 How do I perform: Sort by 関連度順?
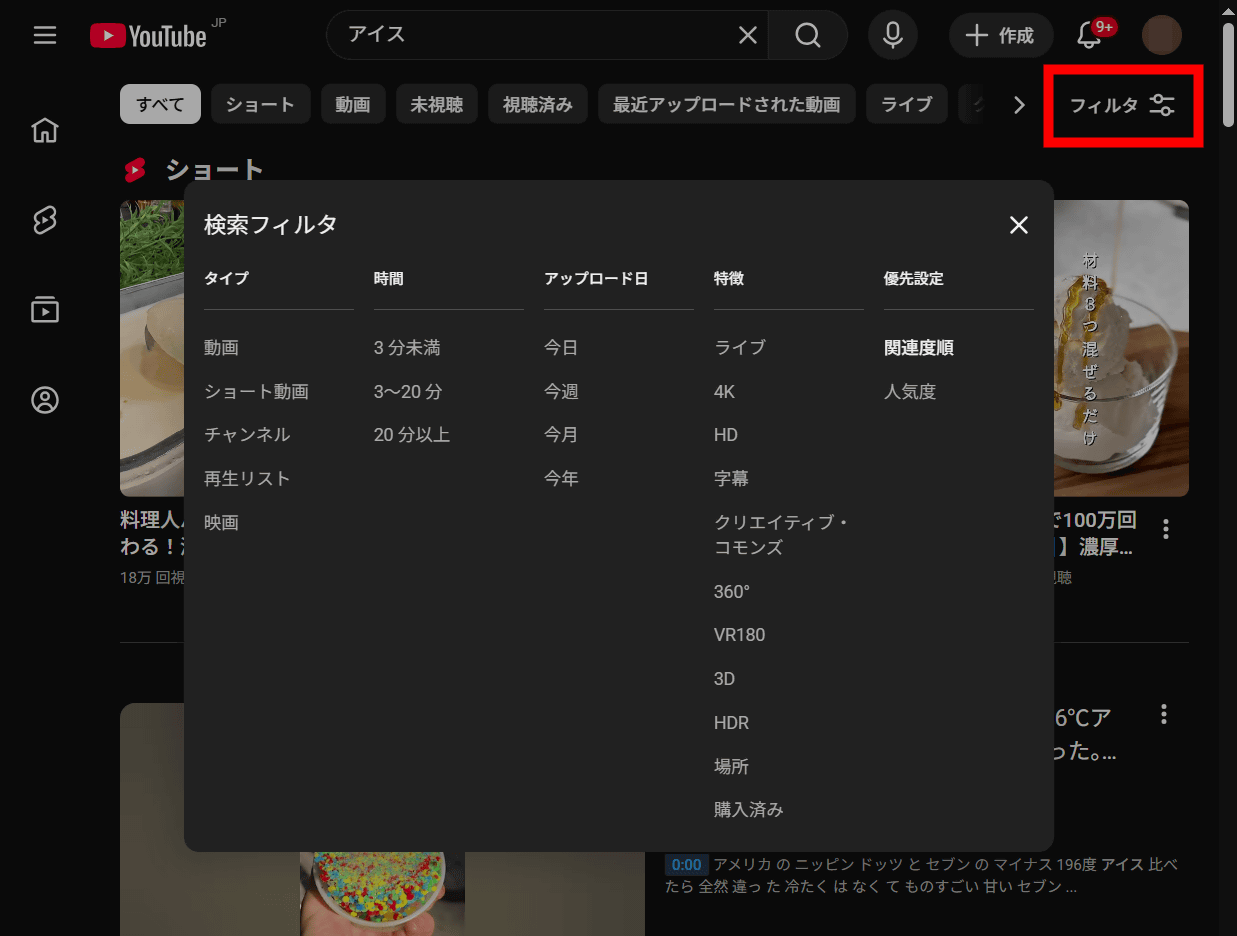coord(919,348)
